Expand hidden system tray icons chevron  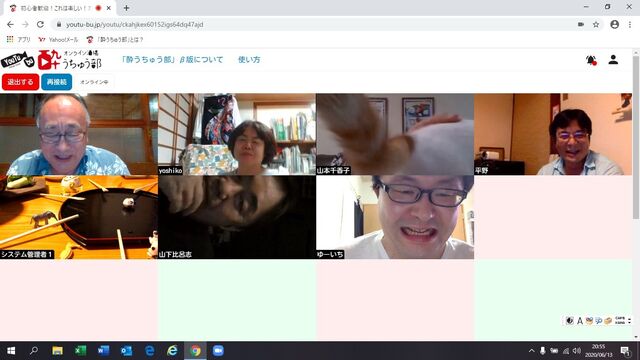(x=531, y=351)
